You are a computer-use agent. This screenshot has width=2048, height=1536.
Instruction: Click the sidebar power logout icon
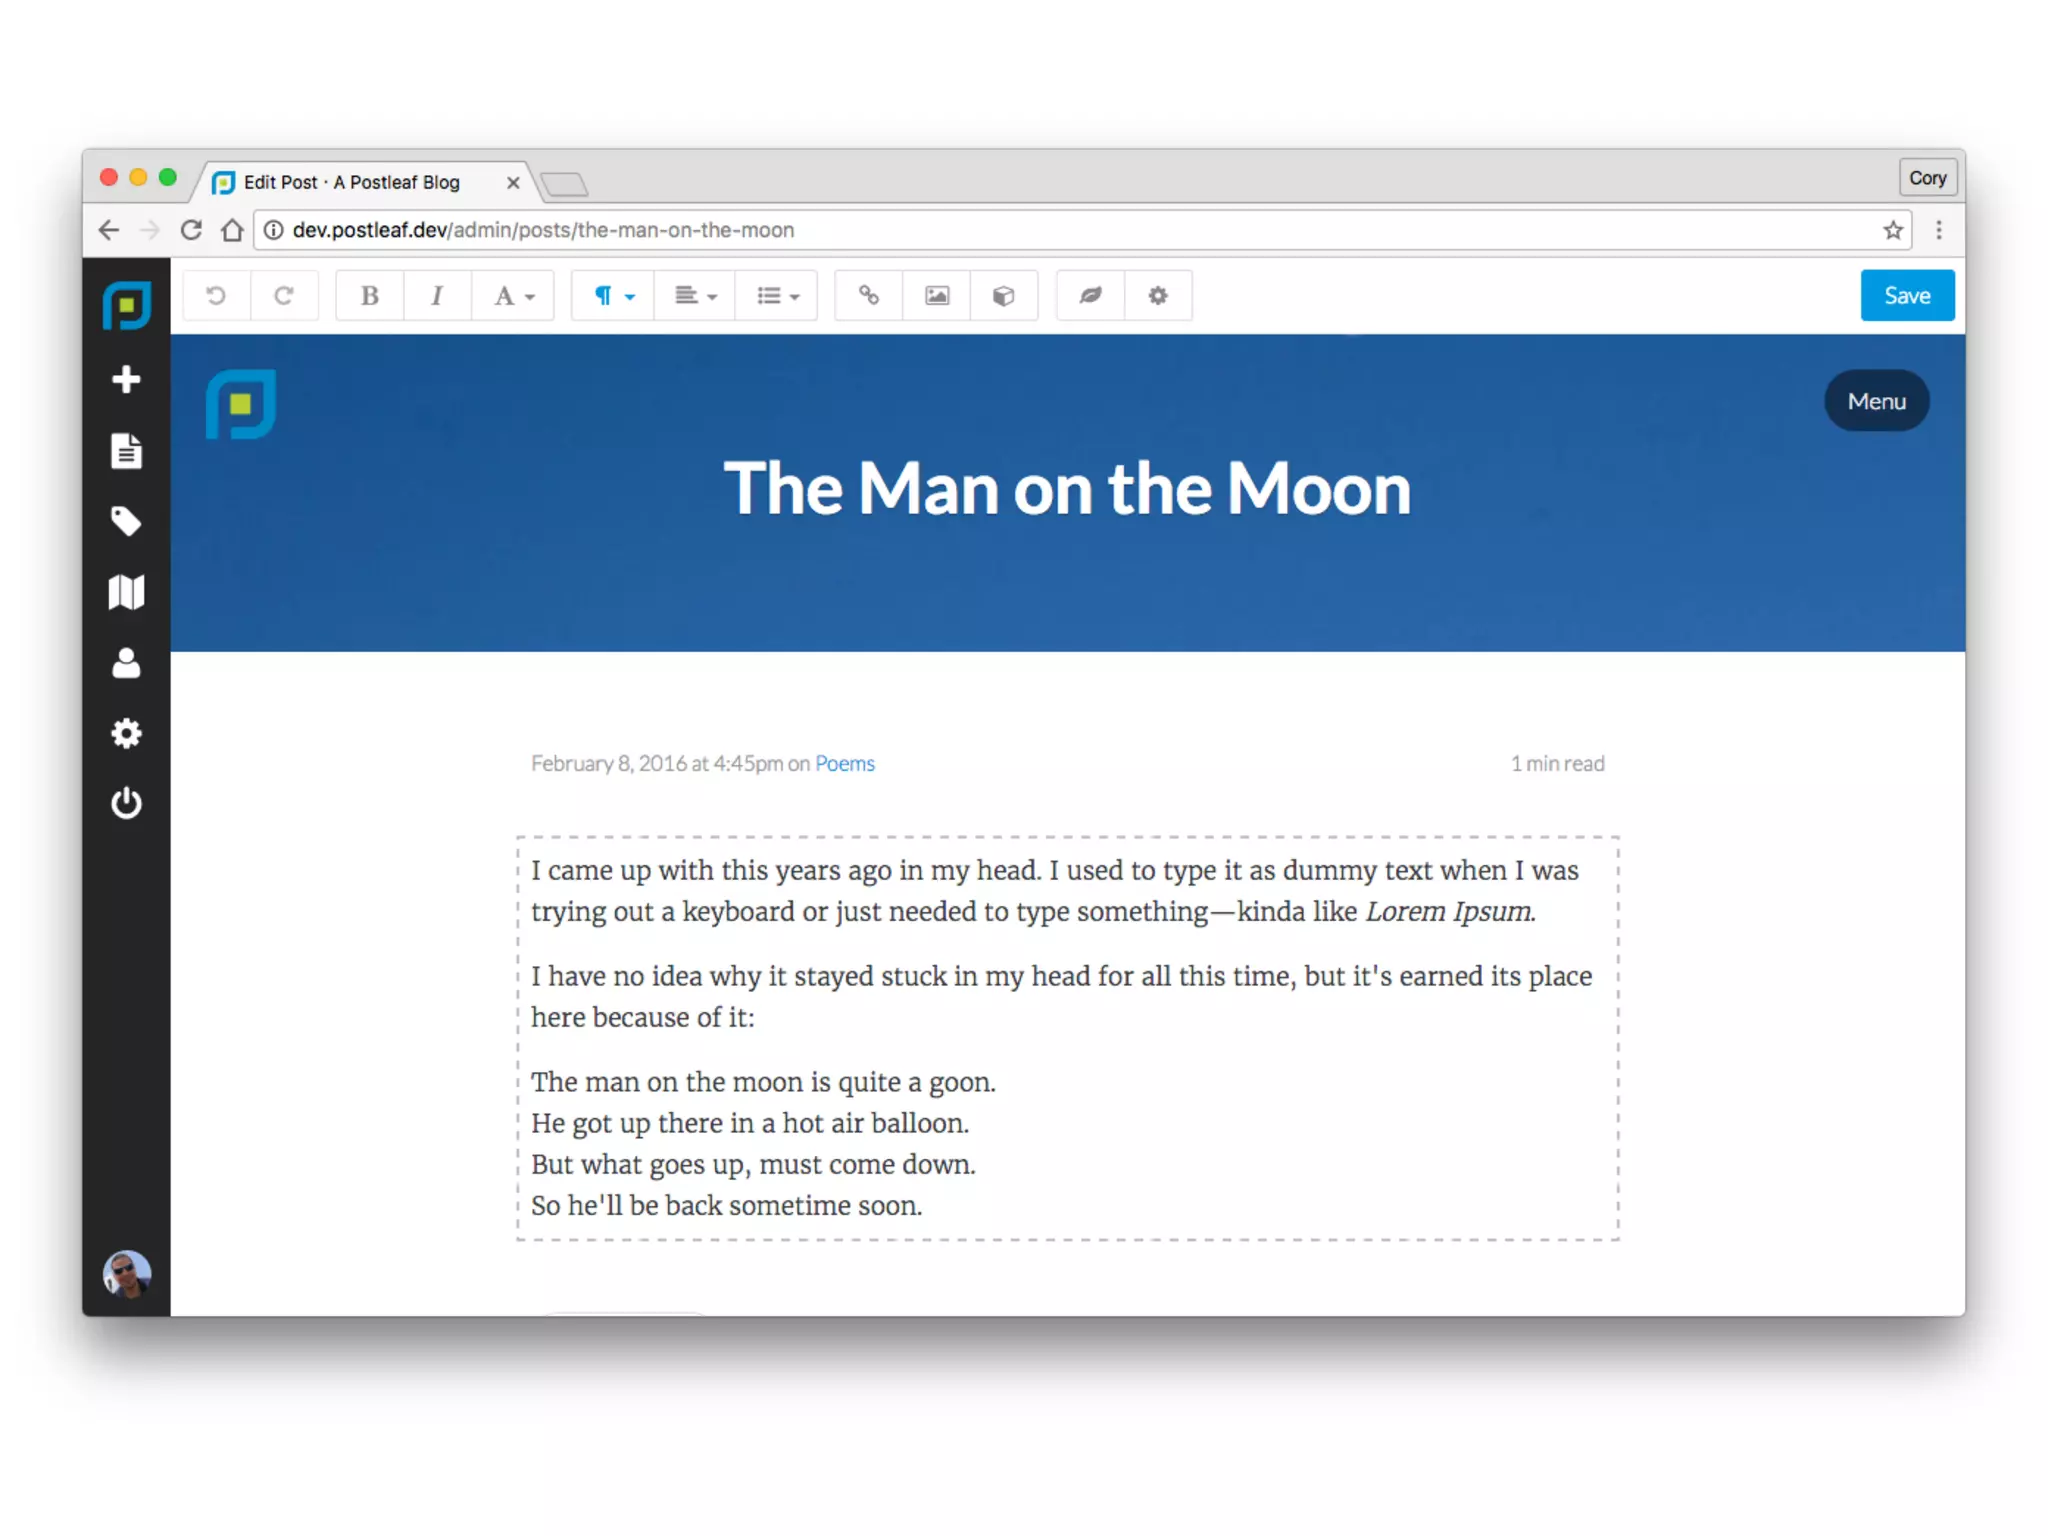click(126, 803)
